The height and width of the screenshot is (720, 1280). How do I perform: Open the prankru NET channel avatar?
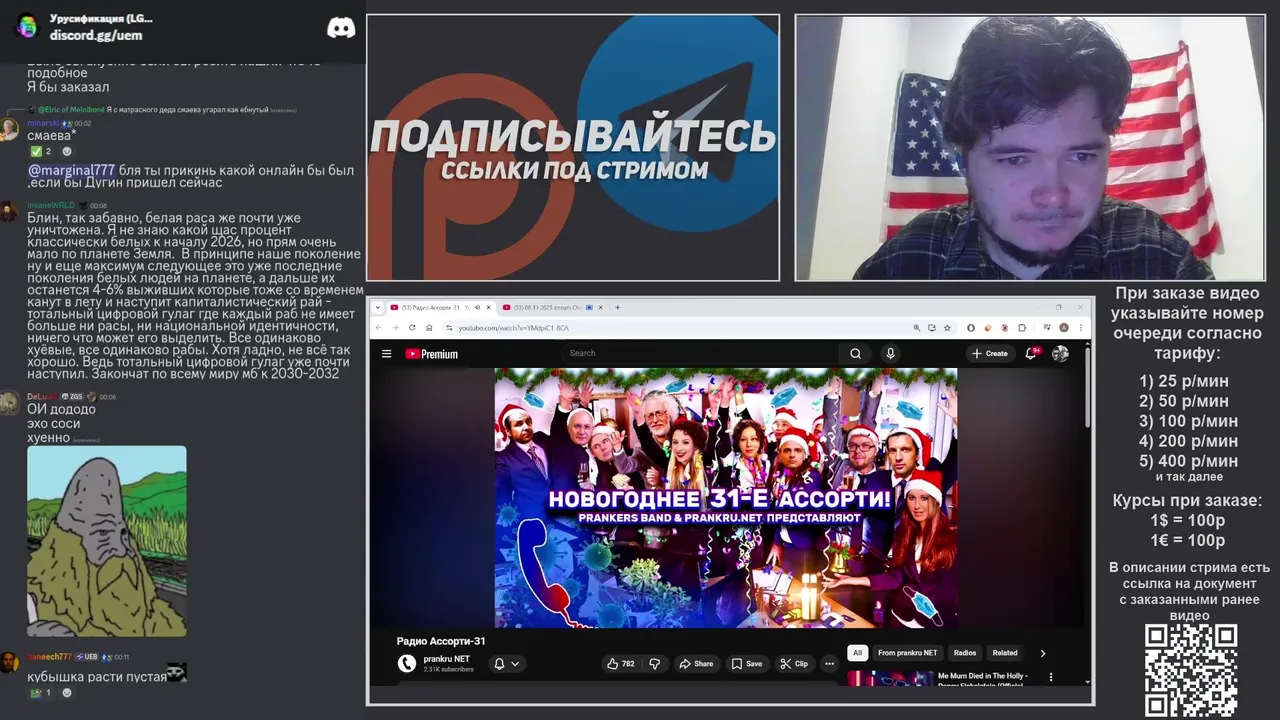tap(406, 663)
